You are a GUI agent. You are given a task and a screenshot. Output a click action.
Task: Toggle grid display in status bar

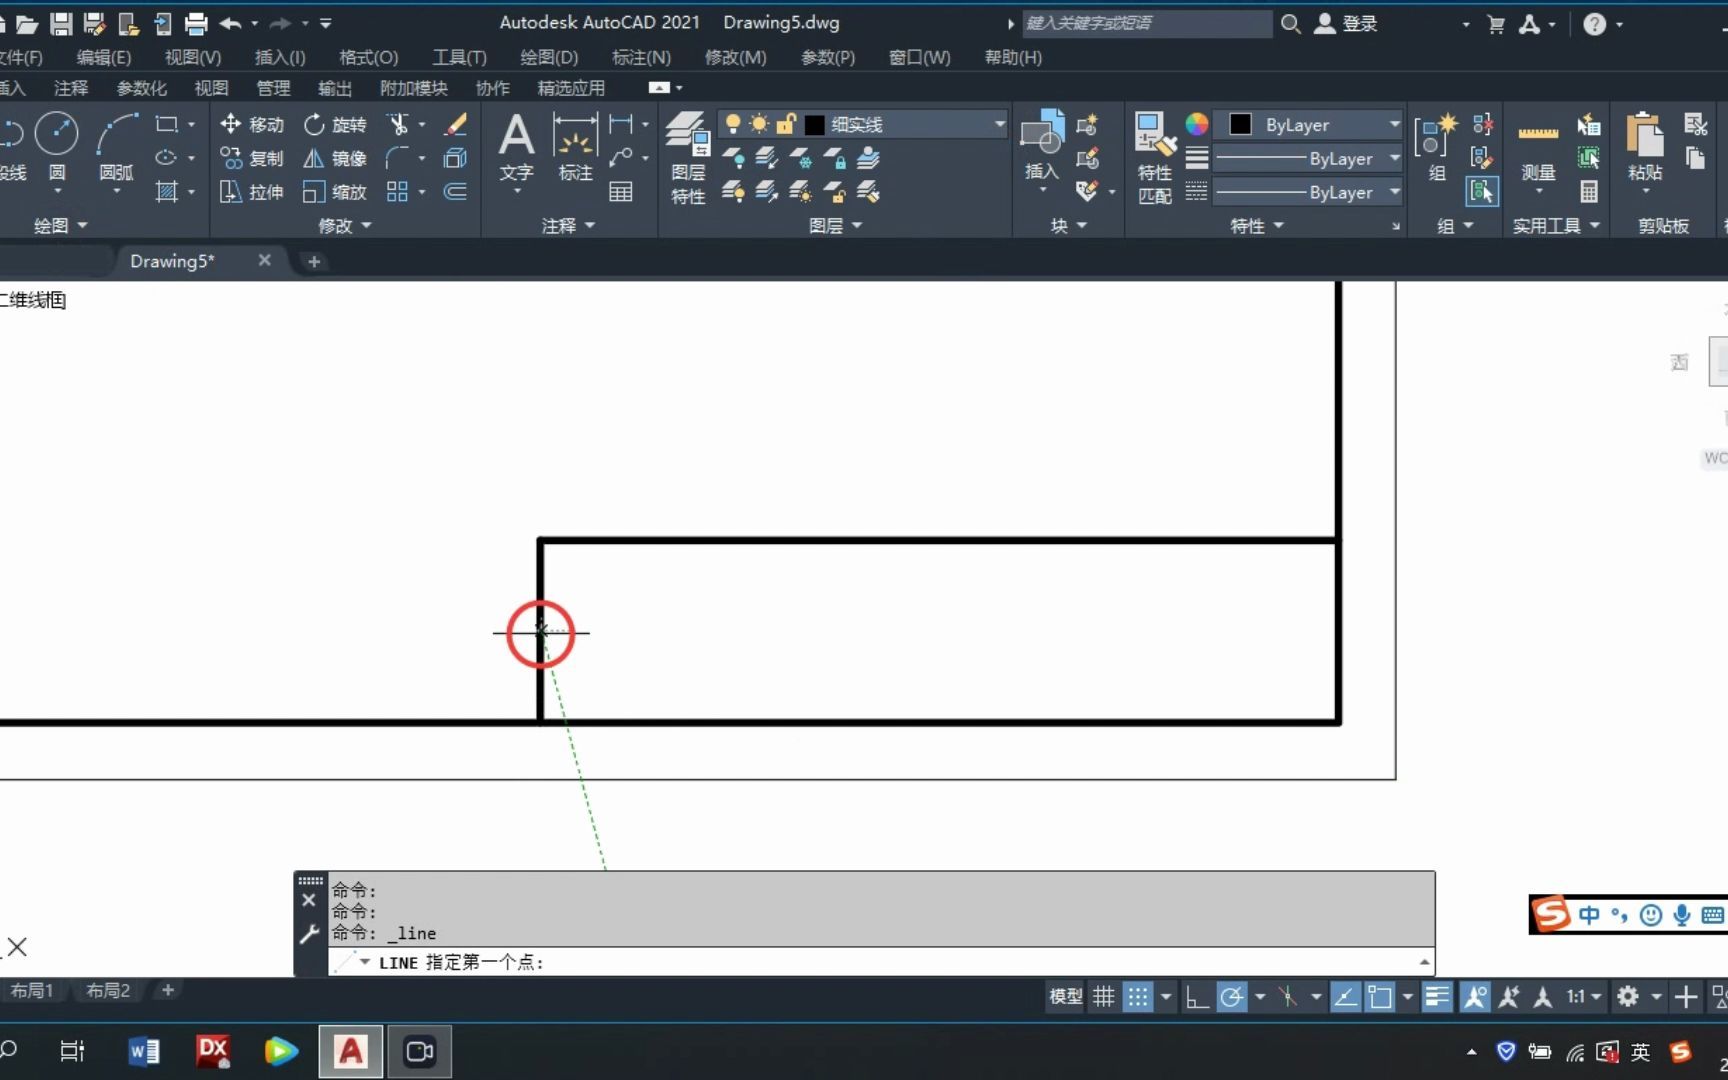pyautogui.click(x=1103, y=997)
